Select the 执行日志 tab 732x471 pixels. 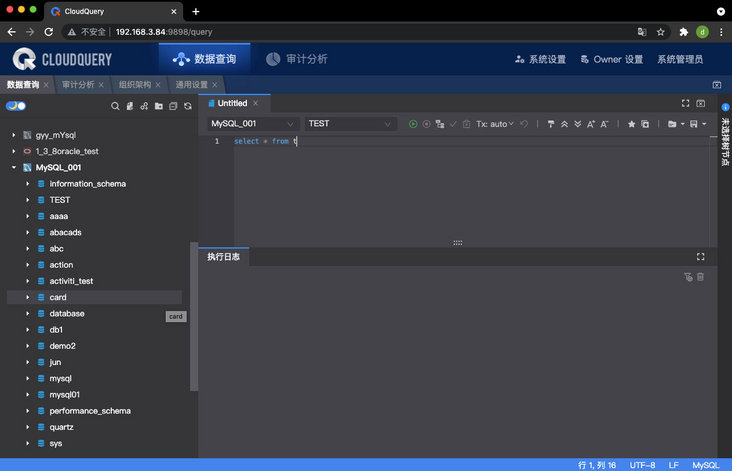(x=224, y=257)
